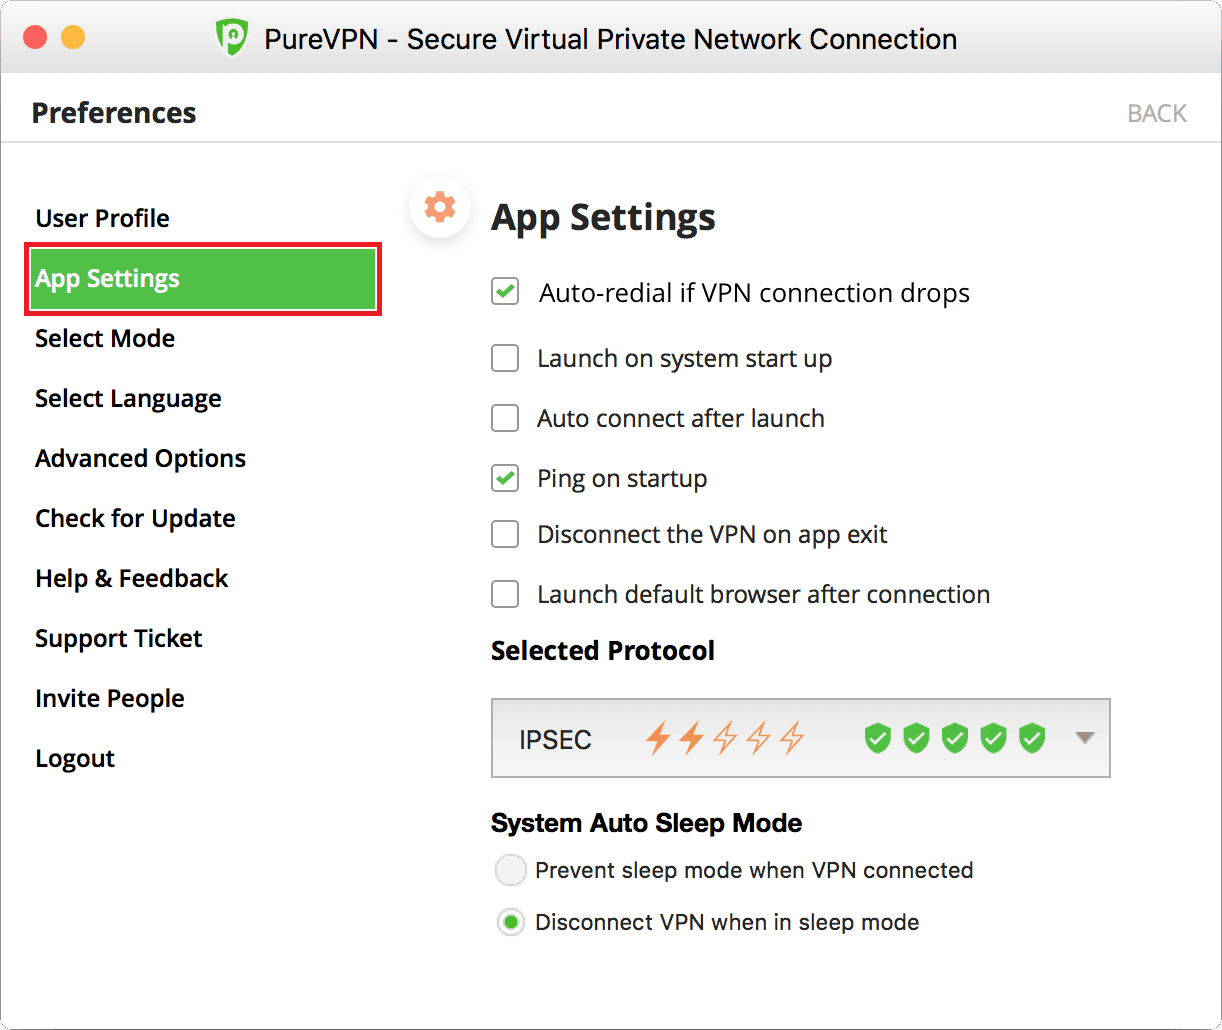This screenshot has width=1222, height=1030.
Task: Click the last green shield icon in protocol bar
Action: (1032, 737)
